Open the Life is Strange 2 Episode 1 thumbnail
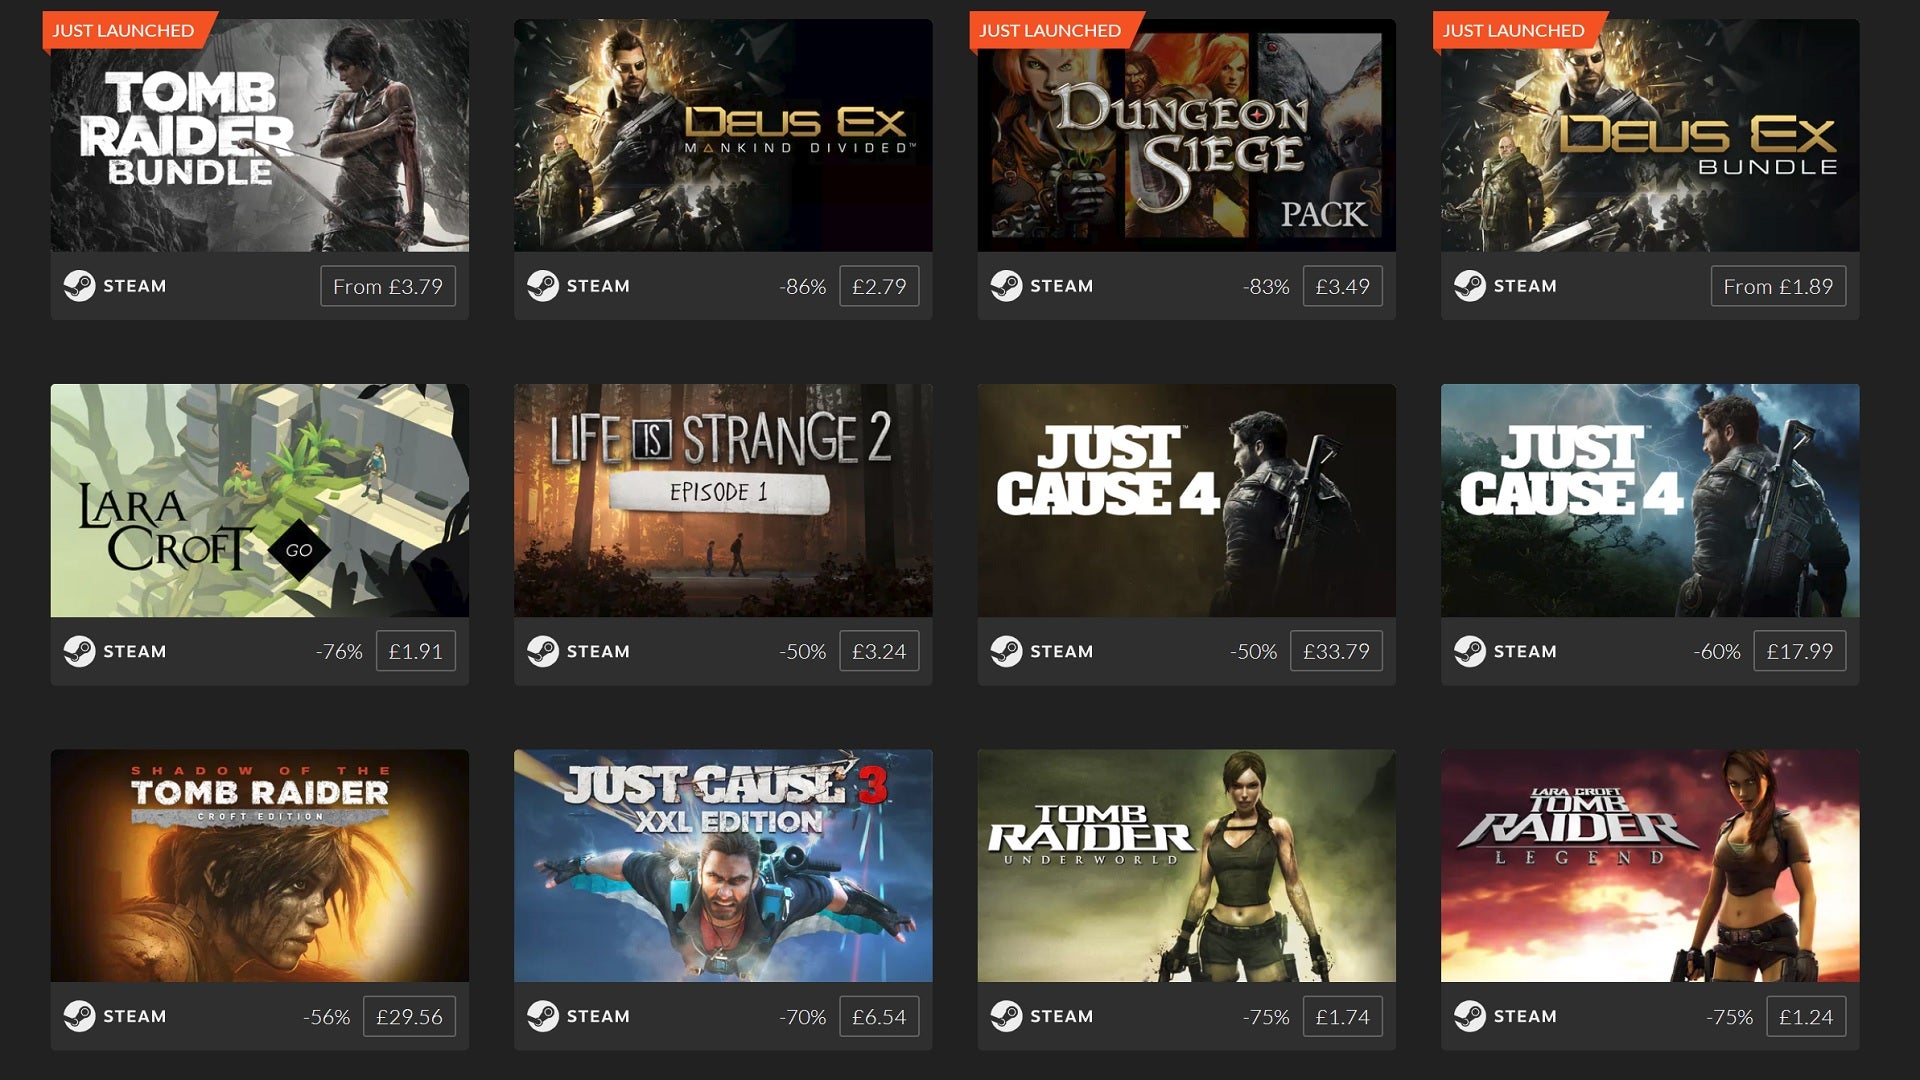The height and width of the screenshot is (1080, 1920). [x=723, y=500]
